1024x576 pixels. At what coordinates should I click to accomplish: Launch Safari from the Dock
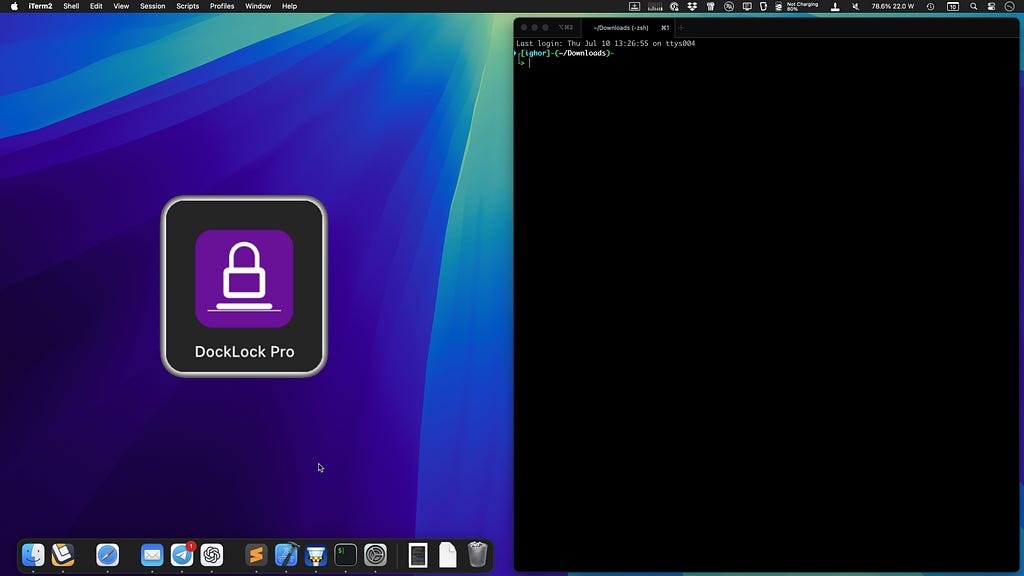pyautogui.click(x=108, y=555)
